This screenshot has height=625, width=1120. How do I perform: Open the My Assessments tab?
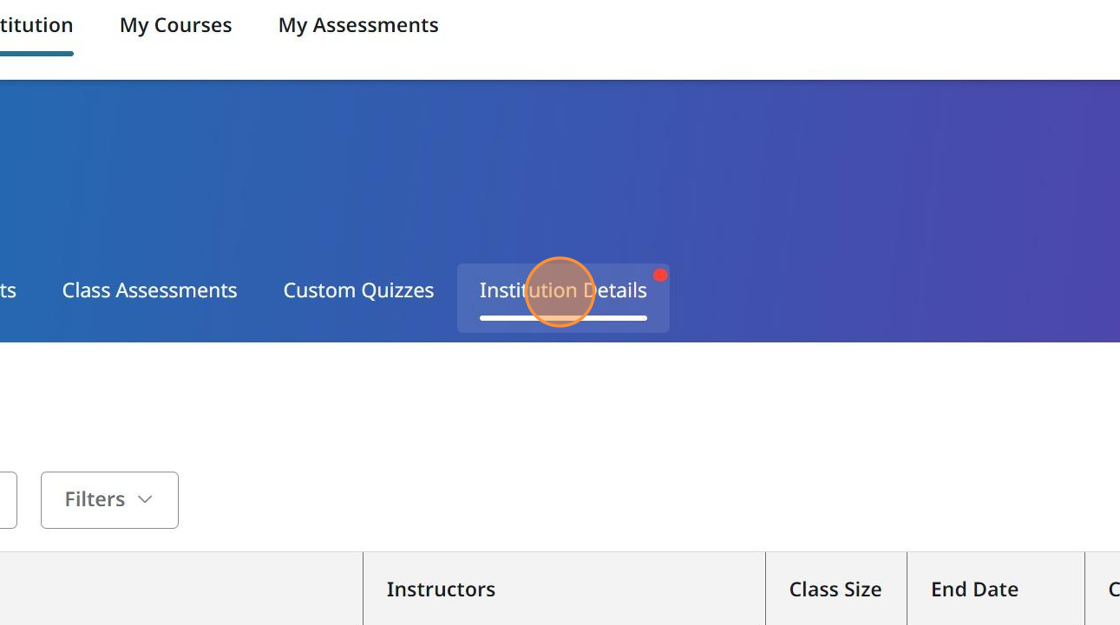(x=358, y=25)
